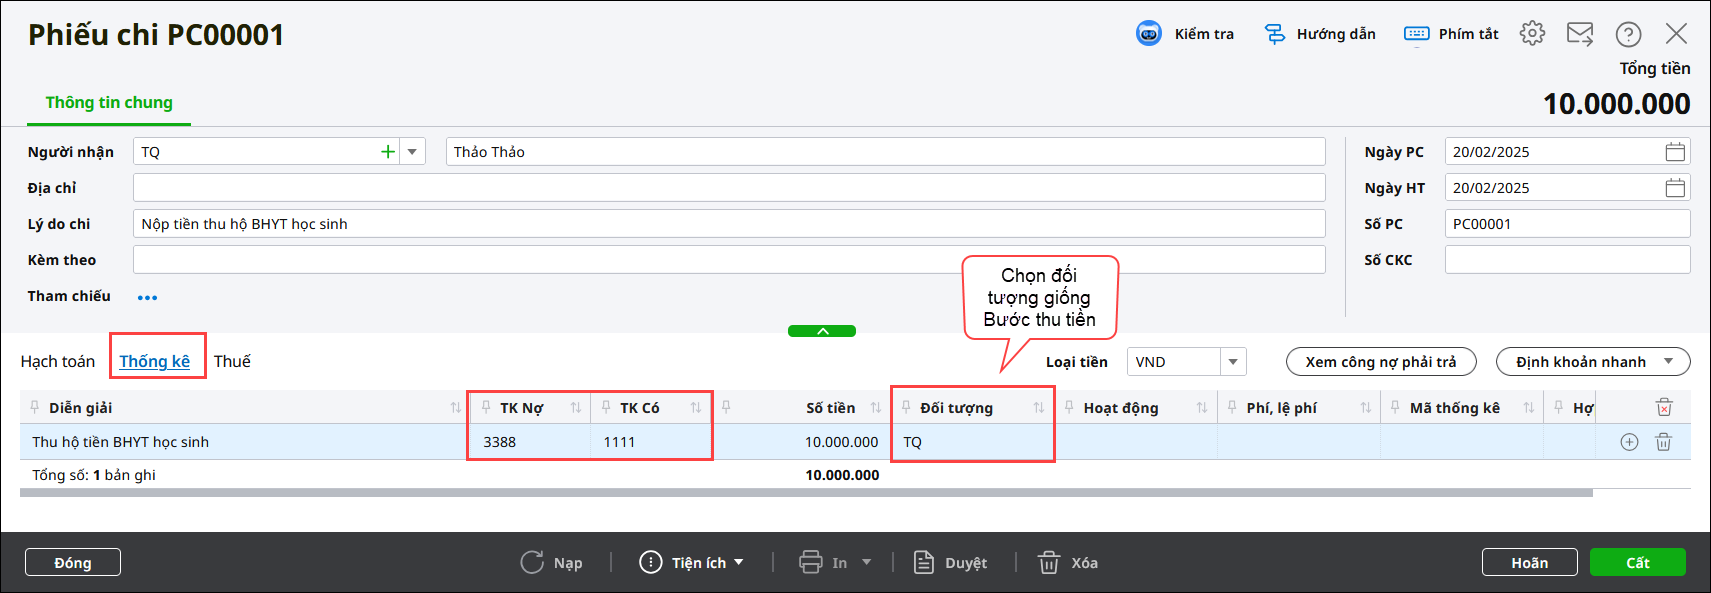This screenshot has width=1711, height=593.
Task: Sort by Mã thống kê column arrows
Action: (x=1529, y=408)
